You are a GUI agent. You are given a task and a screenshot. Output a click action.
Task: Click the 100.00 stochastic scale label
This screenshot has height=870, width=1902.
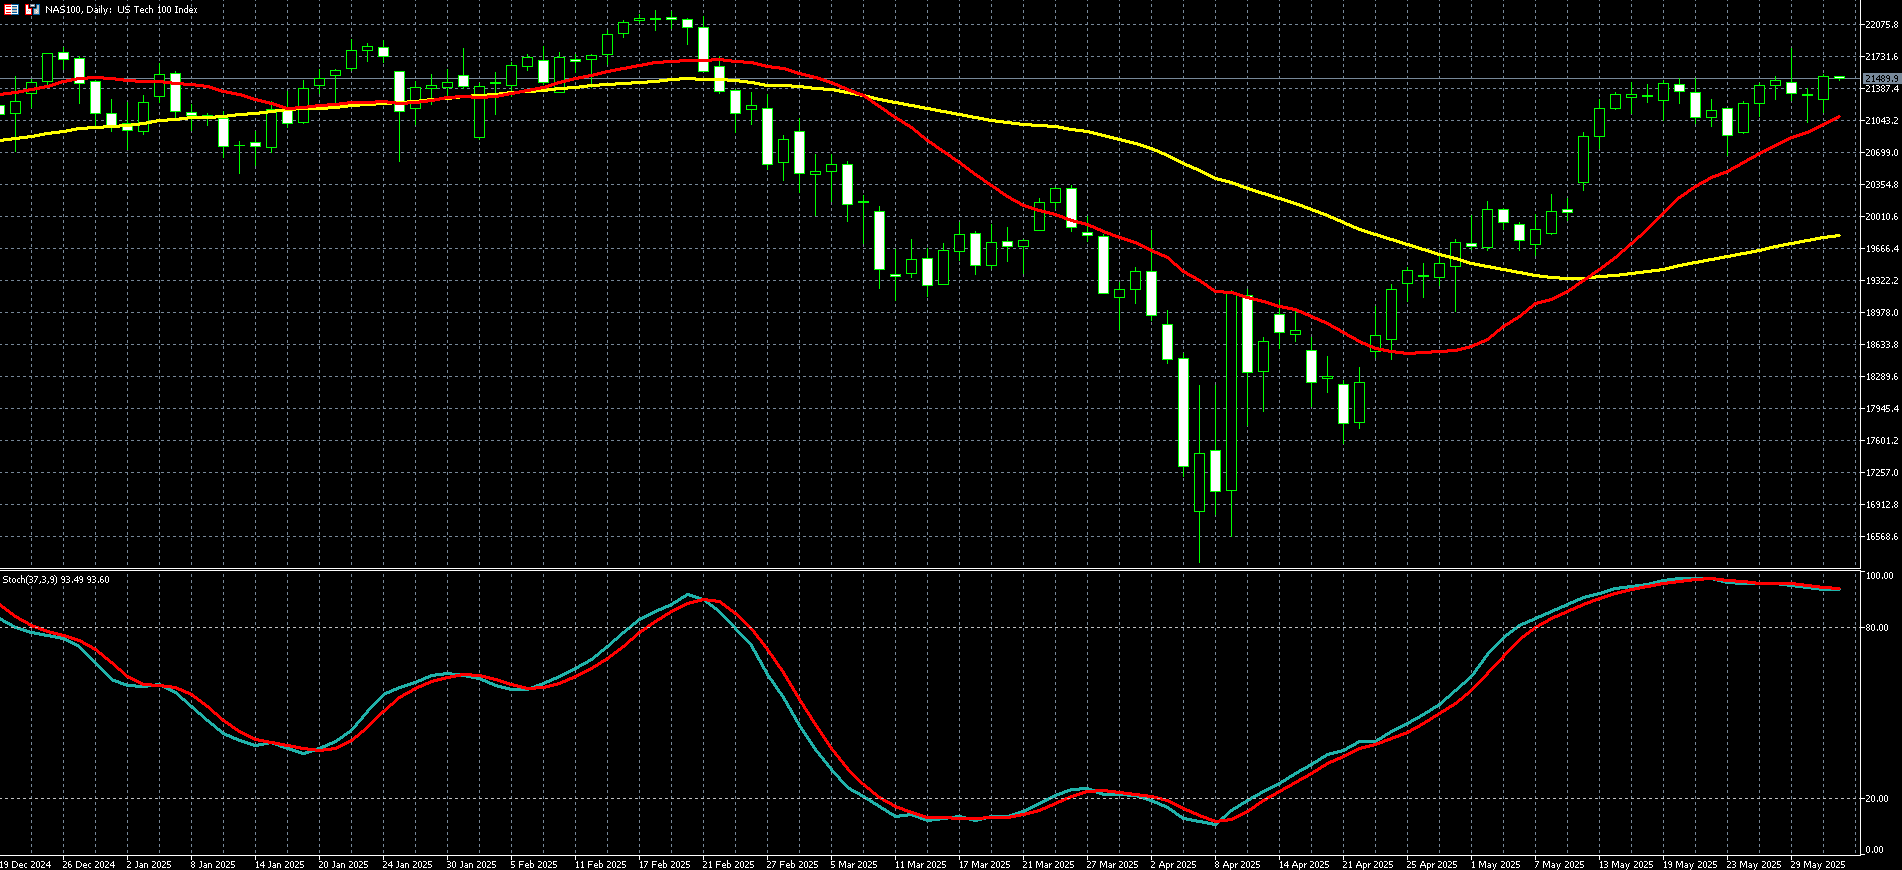[1879, 576]
